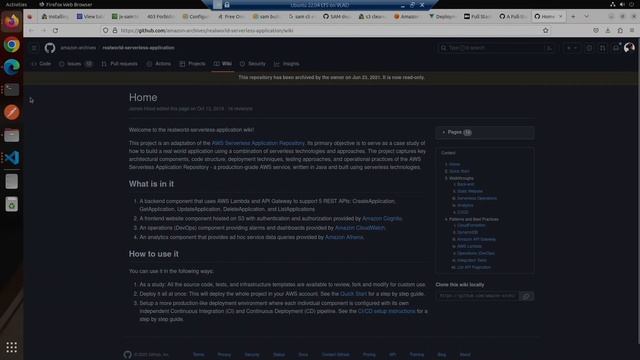The height and width of the screenshot is (360, 640).
Task: Reload the page in Firefox
Action: coord(56,30)
